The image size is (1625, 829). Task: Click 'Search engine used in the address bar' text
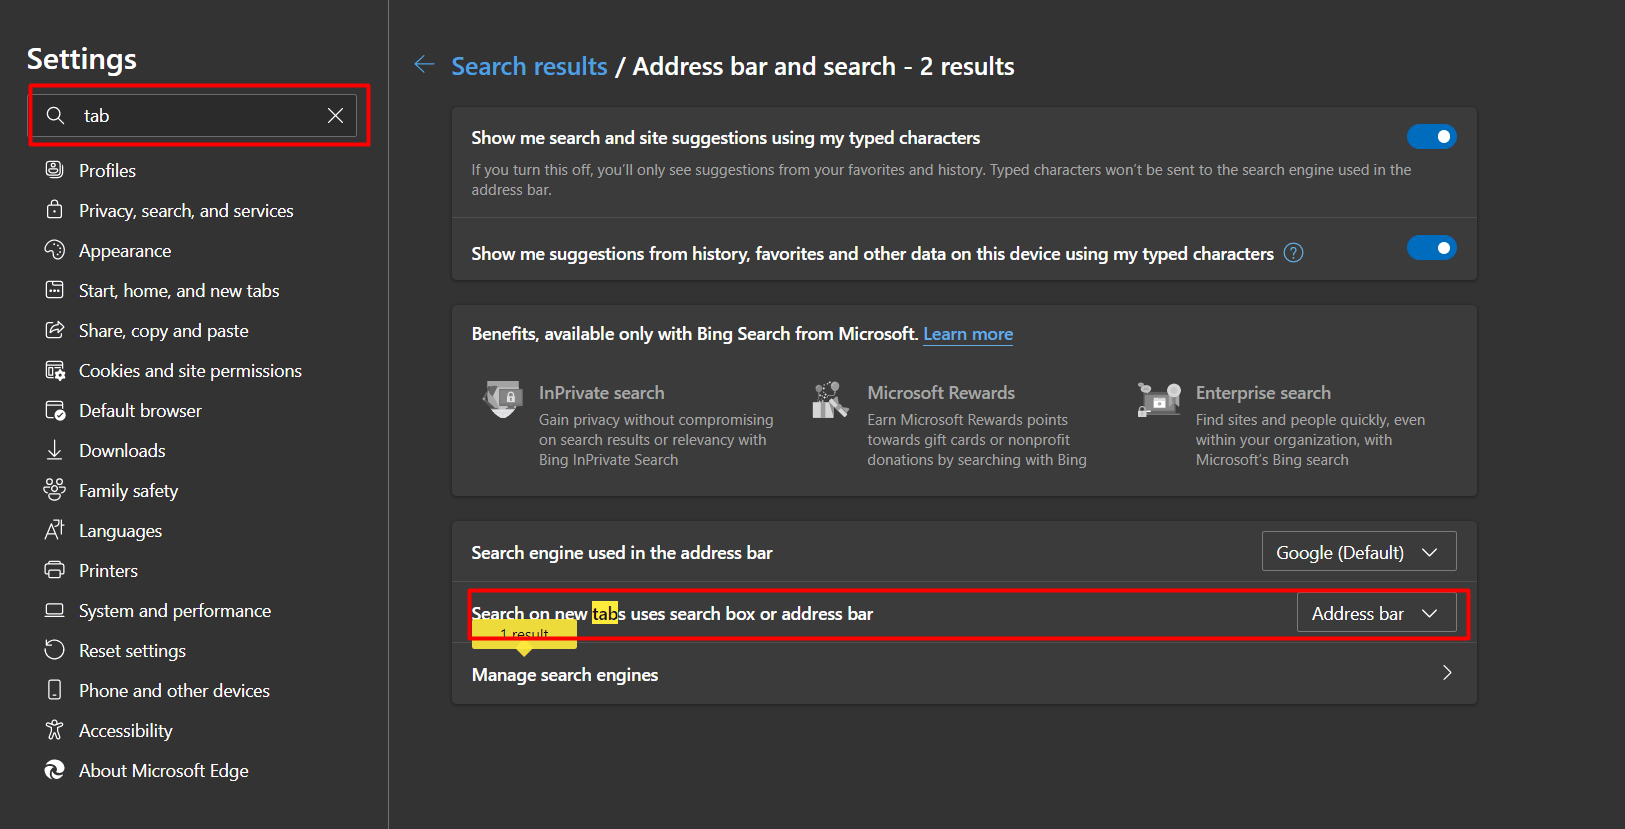click(622, 553)
